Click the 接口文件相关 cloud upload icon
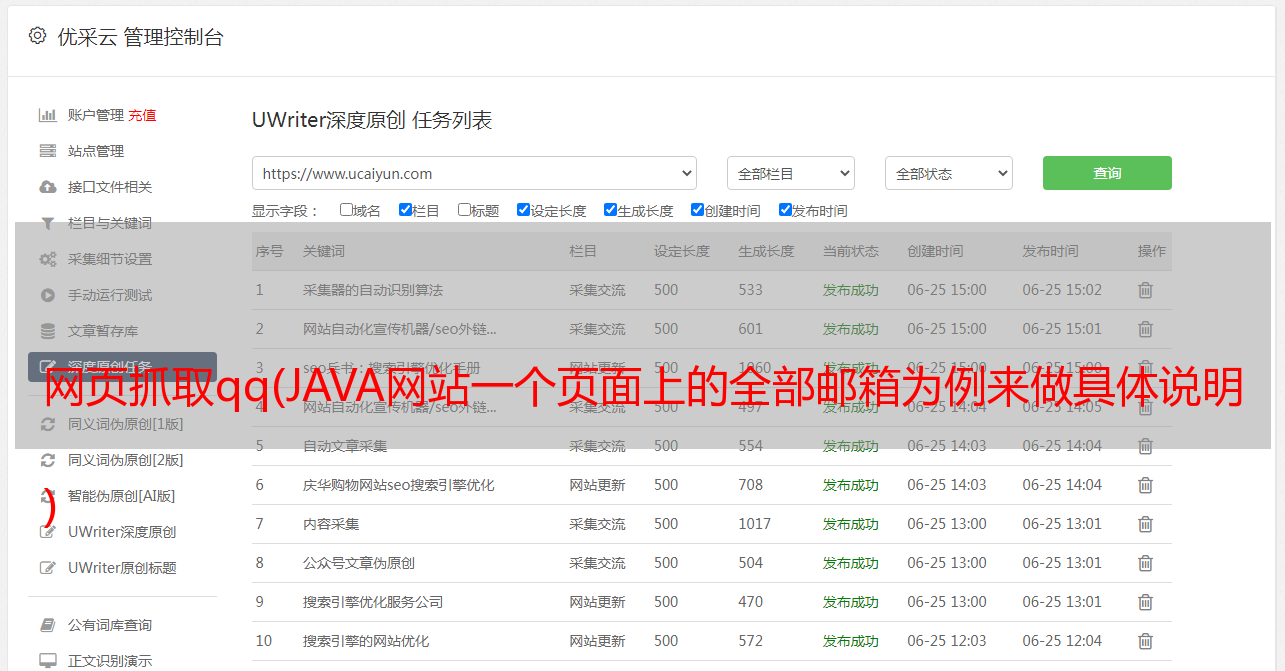This screenshot has height=671, width=1285. click(x=47, y=187)
